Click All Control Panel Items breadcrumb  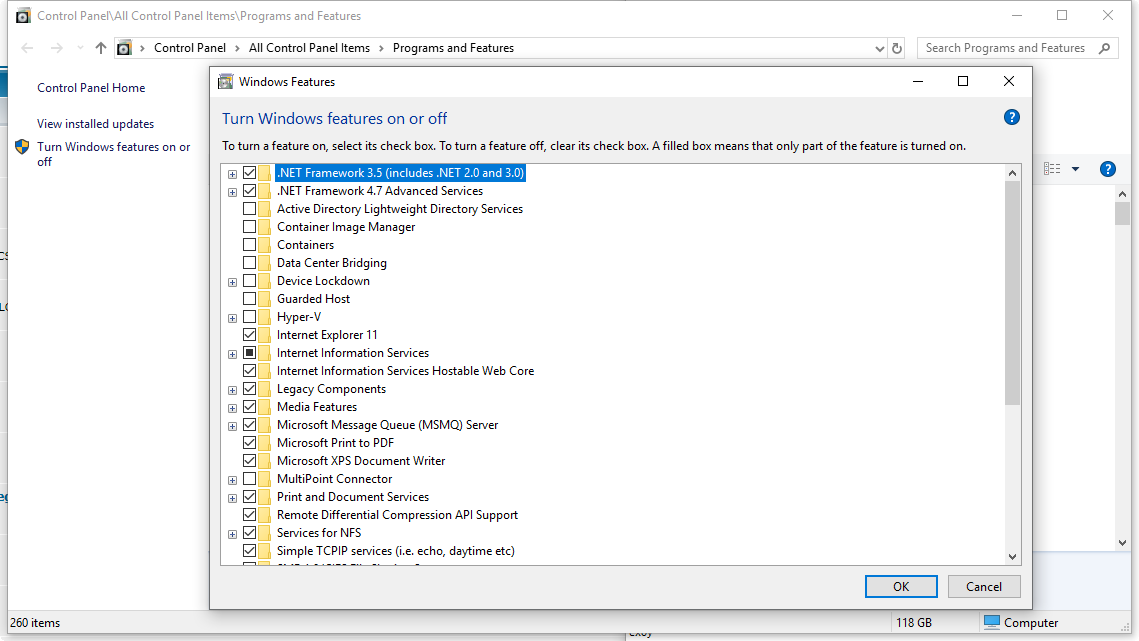click(x=309, y=48)
